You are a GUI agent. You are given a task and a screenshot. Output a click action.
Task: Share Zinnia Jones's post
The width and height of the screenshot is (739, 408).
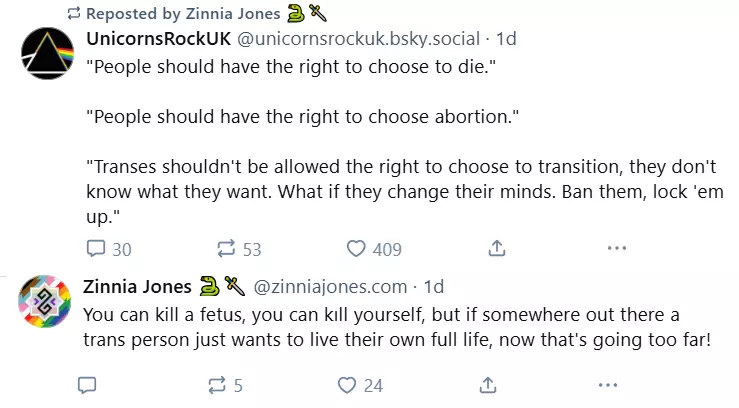488,385
